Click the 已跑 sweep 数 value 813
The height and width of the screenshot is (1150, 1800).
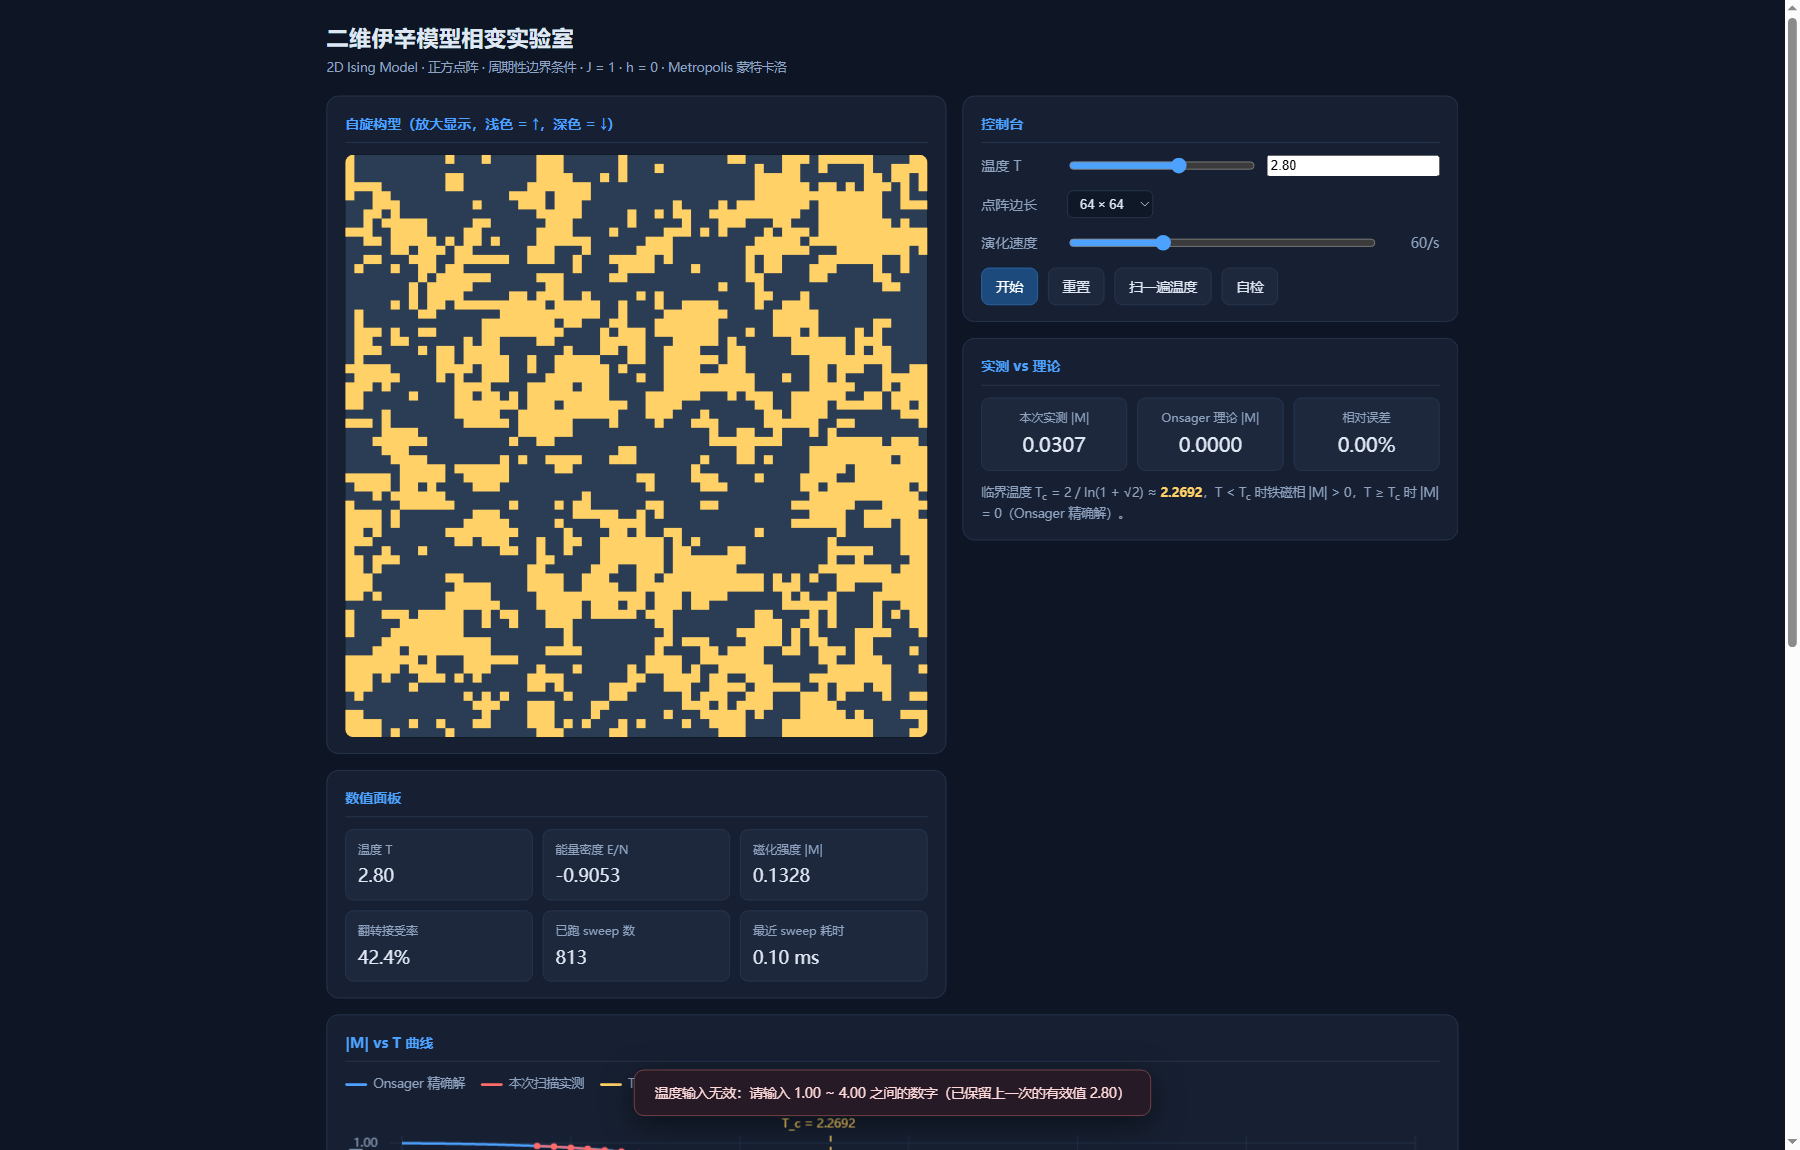pyautogui.click(x=571, y=957)
